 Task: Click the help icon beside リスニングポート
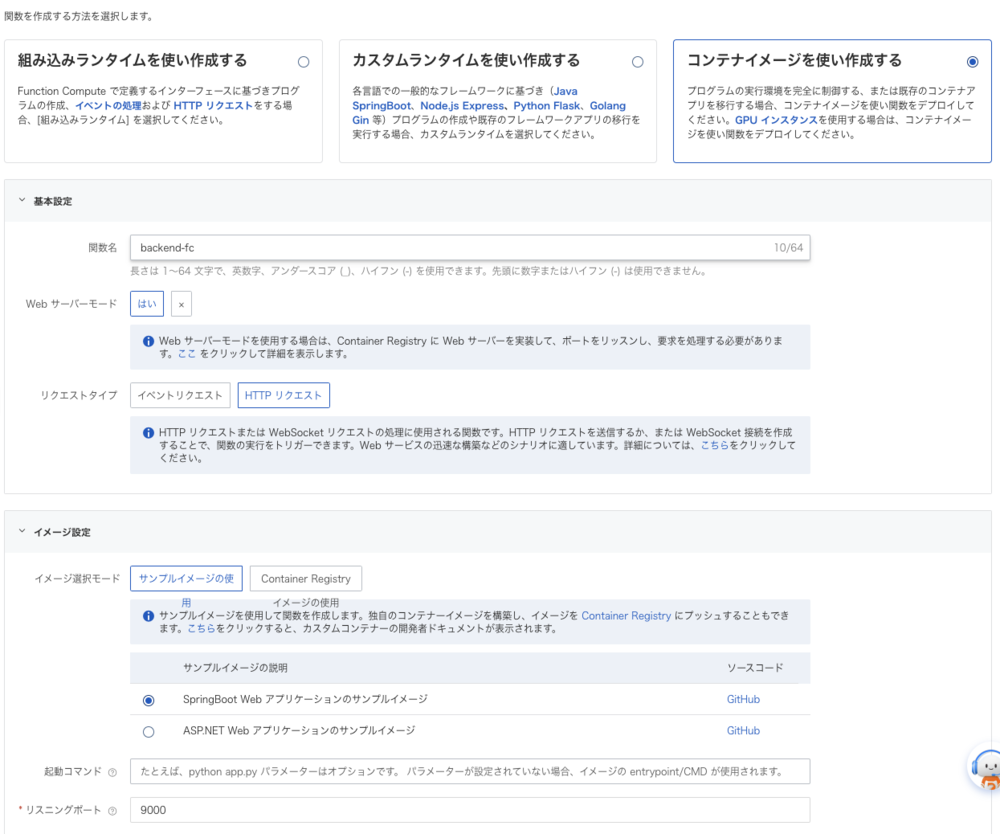click(112, 810)
